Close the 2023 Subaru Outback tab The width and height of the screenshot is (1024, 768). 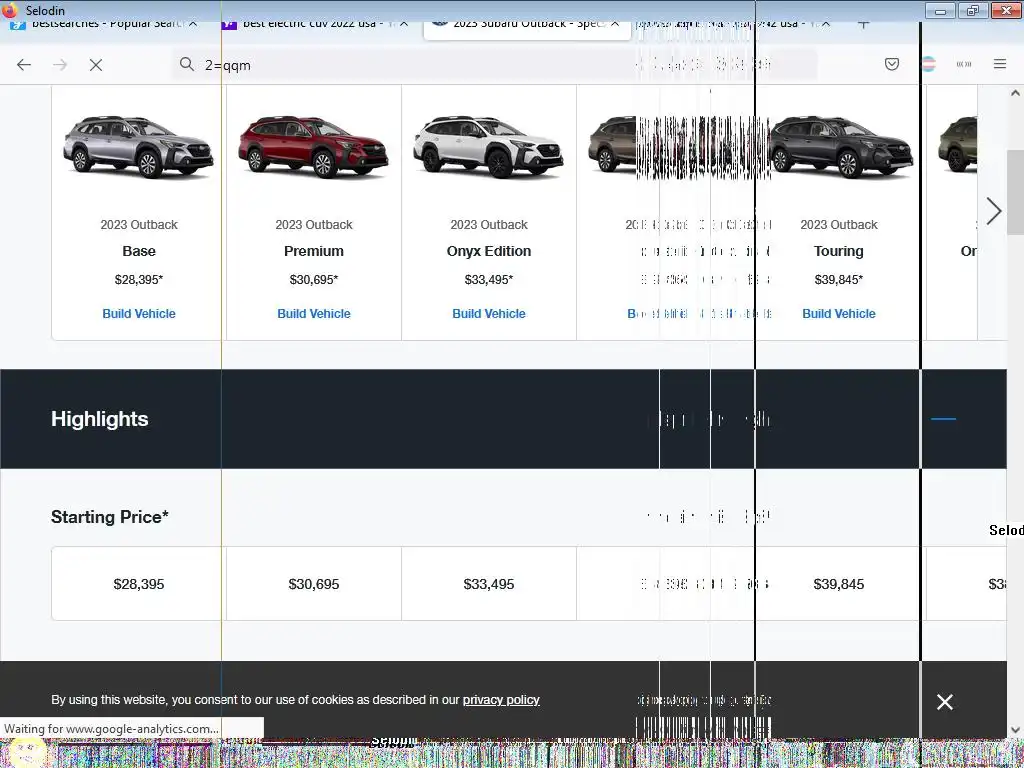[x=615, y=24]
